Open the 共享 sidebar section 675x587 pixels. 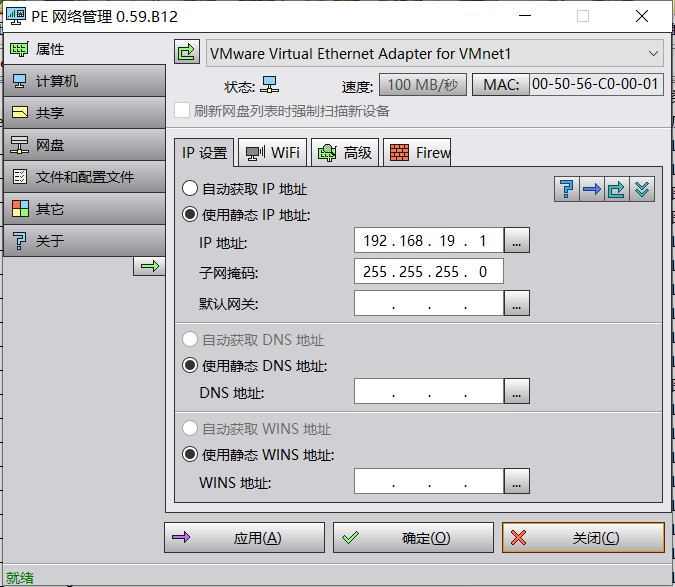pos(85,113)
